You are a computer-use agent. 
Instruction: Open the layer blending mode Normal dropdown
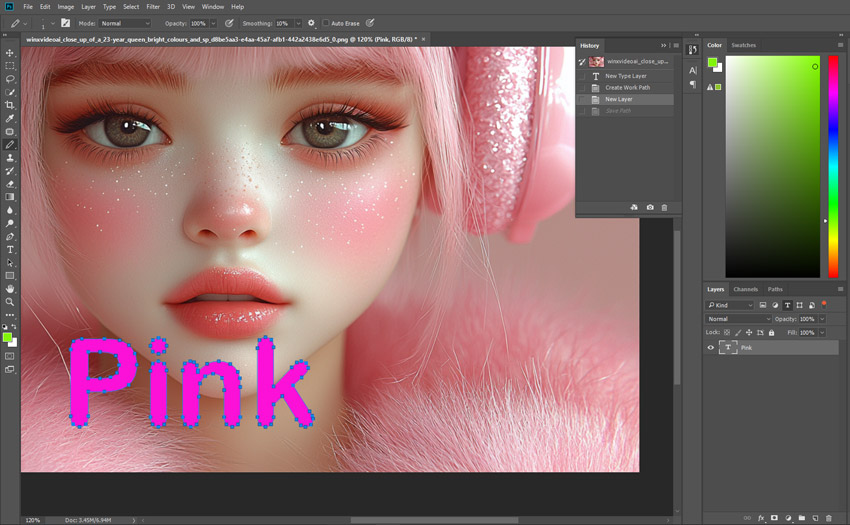[738, 319]
